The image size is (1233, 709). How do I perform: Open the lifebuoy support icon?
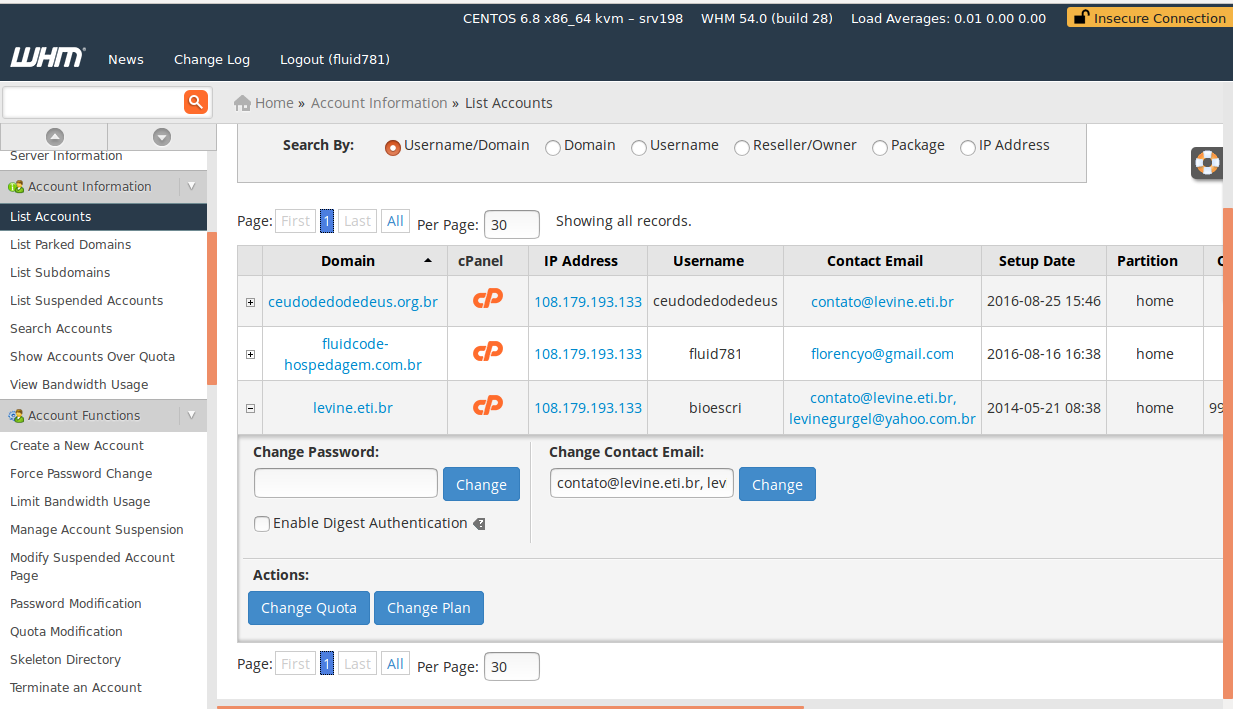pyautogui.click(x=1208, y=162)
